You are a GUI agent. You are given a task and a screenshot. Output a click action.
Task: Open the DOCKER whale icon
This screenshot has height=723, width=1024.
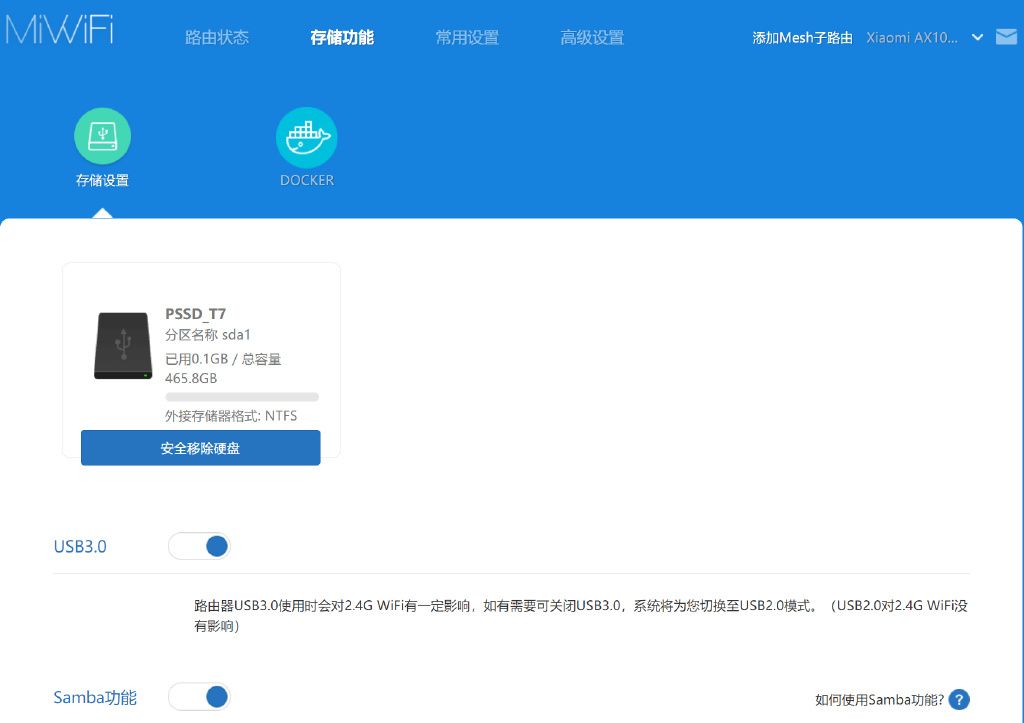(x=306, y=138)
